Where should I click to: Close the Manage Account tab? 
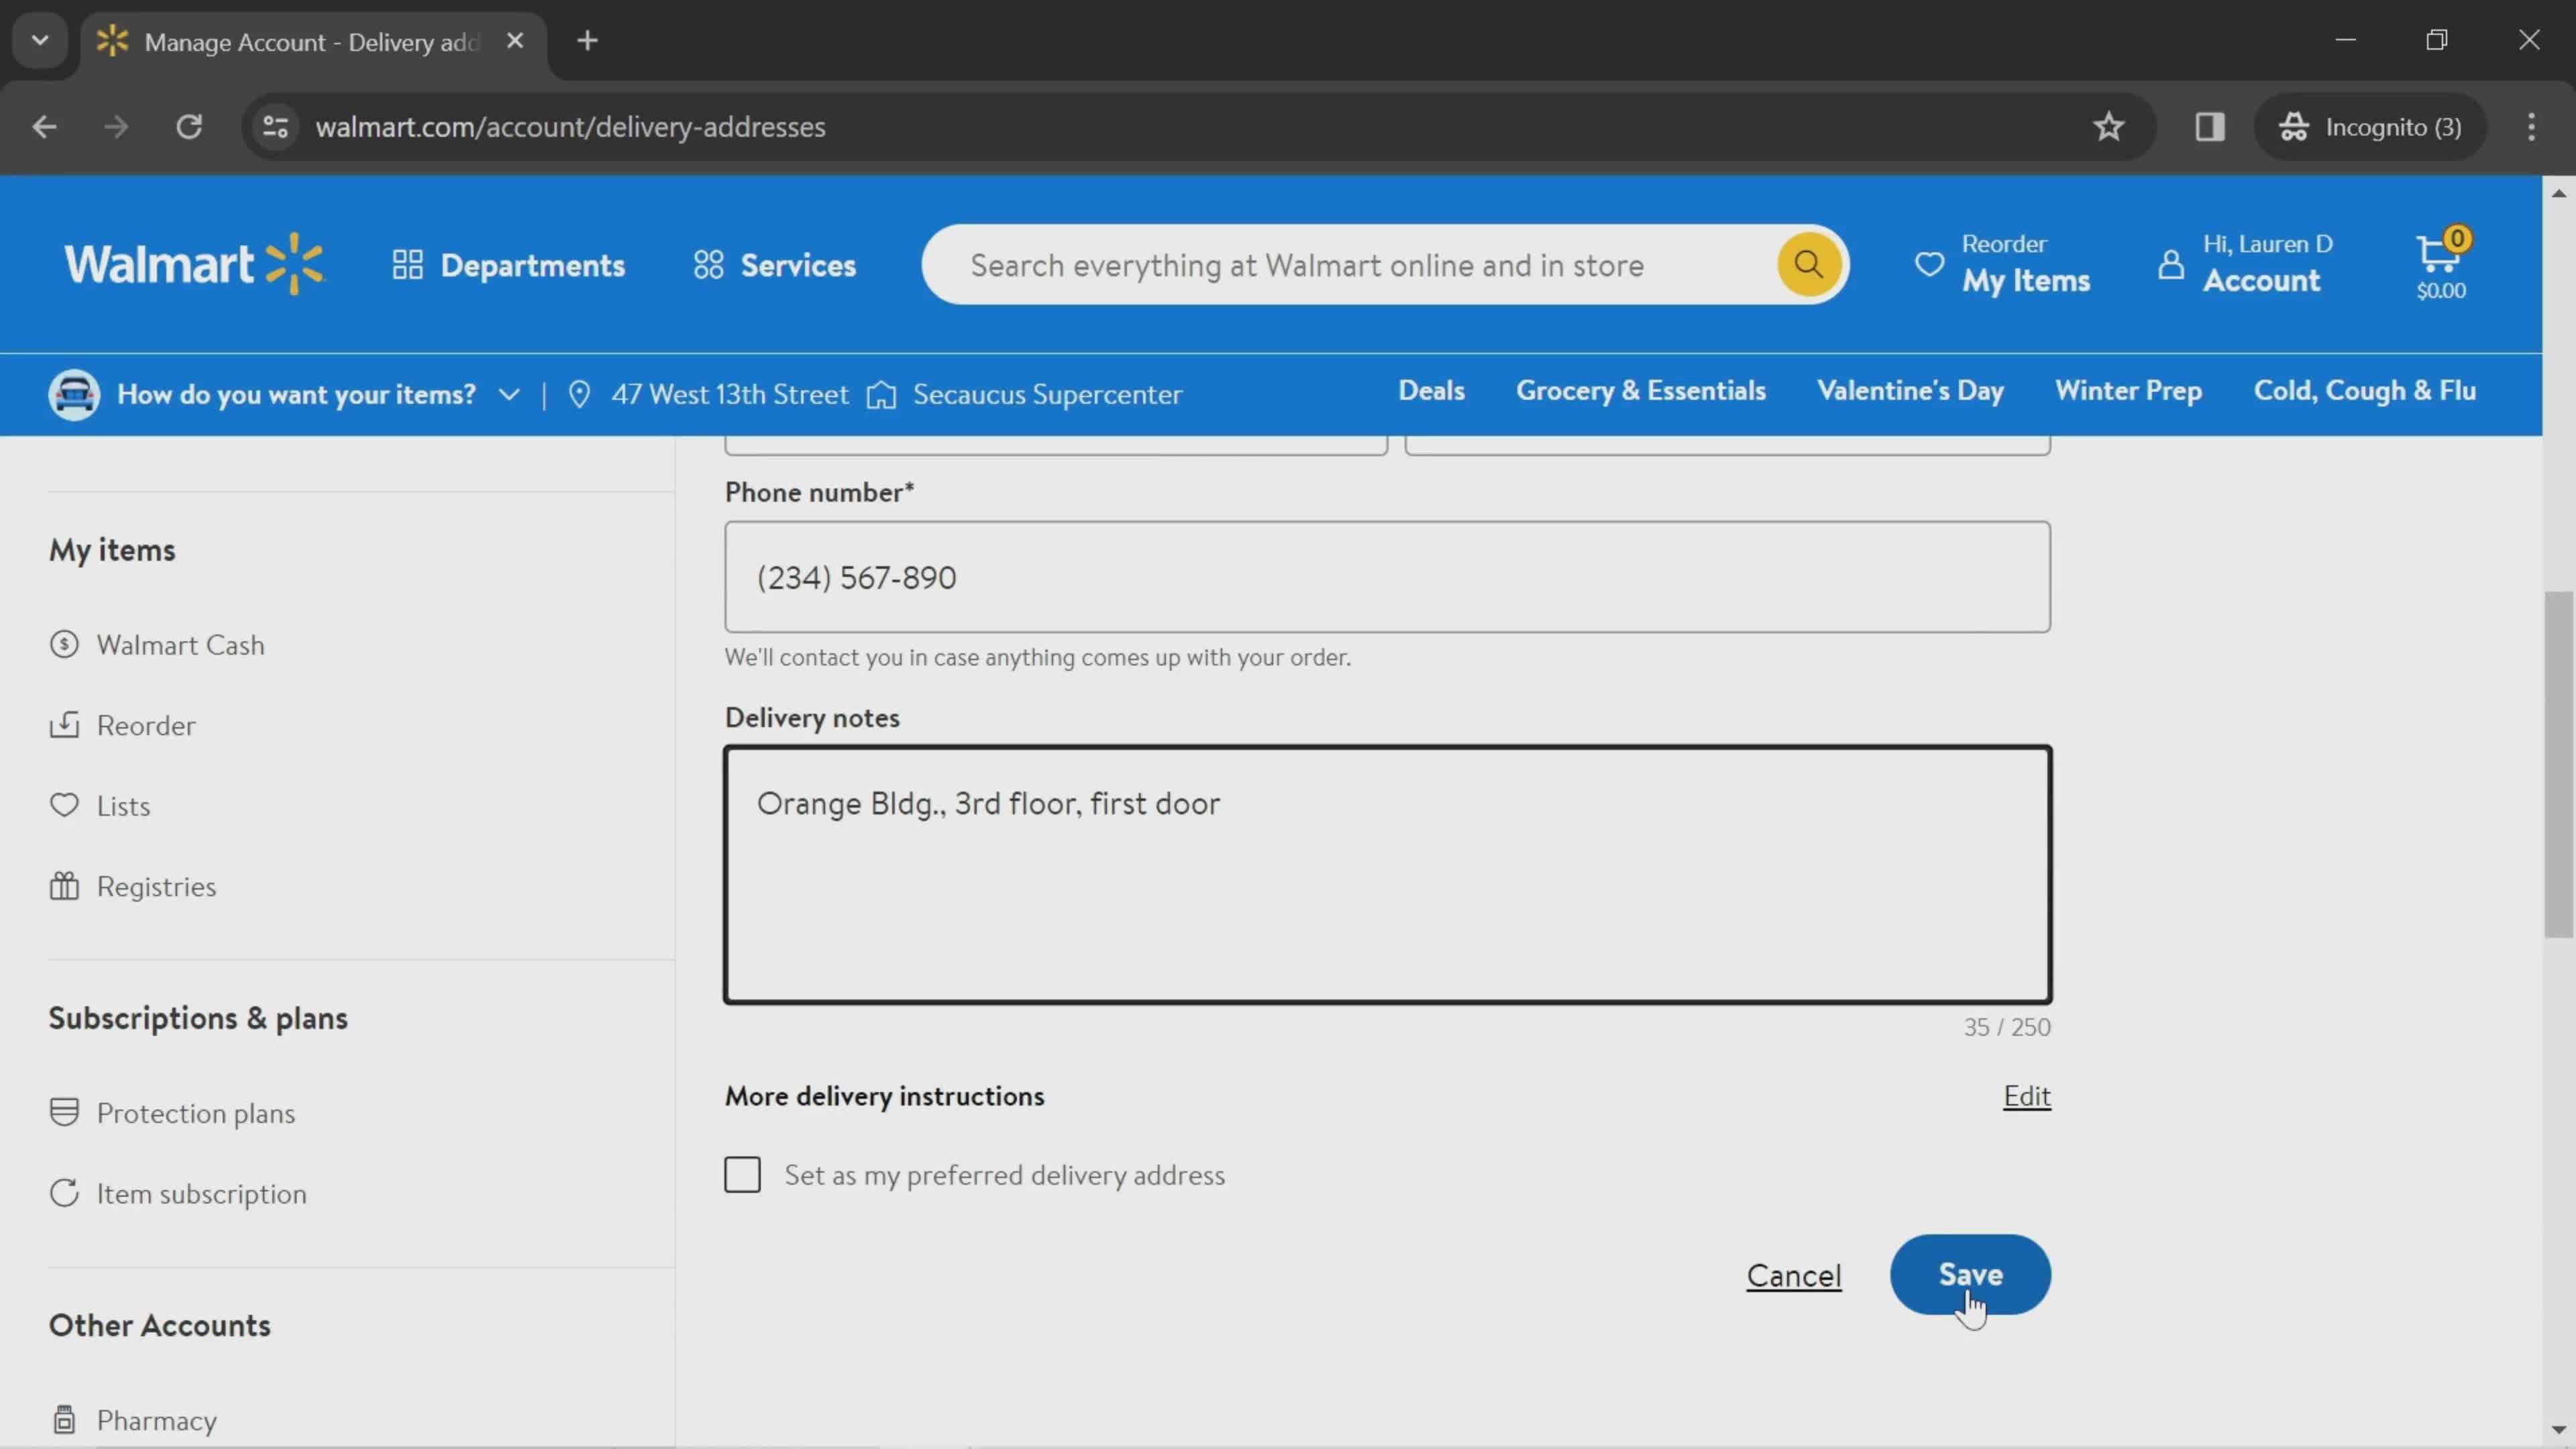[x=515, y=41]
